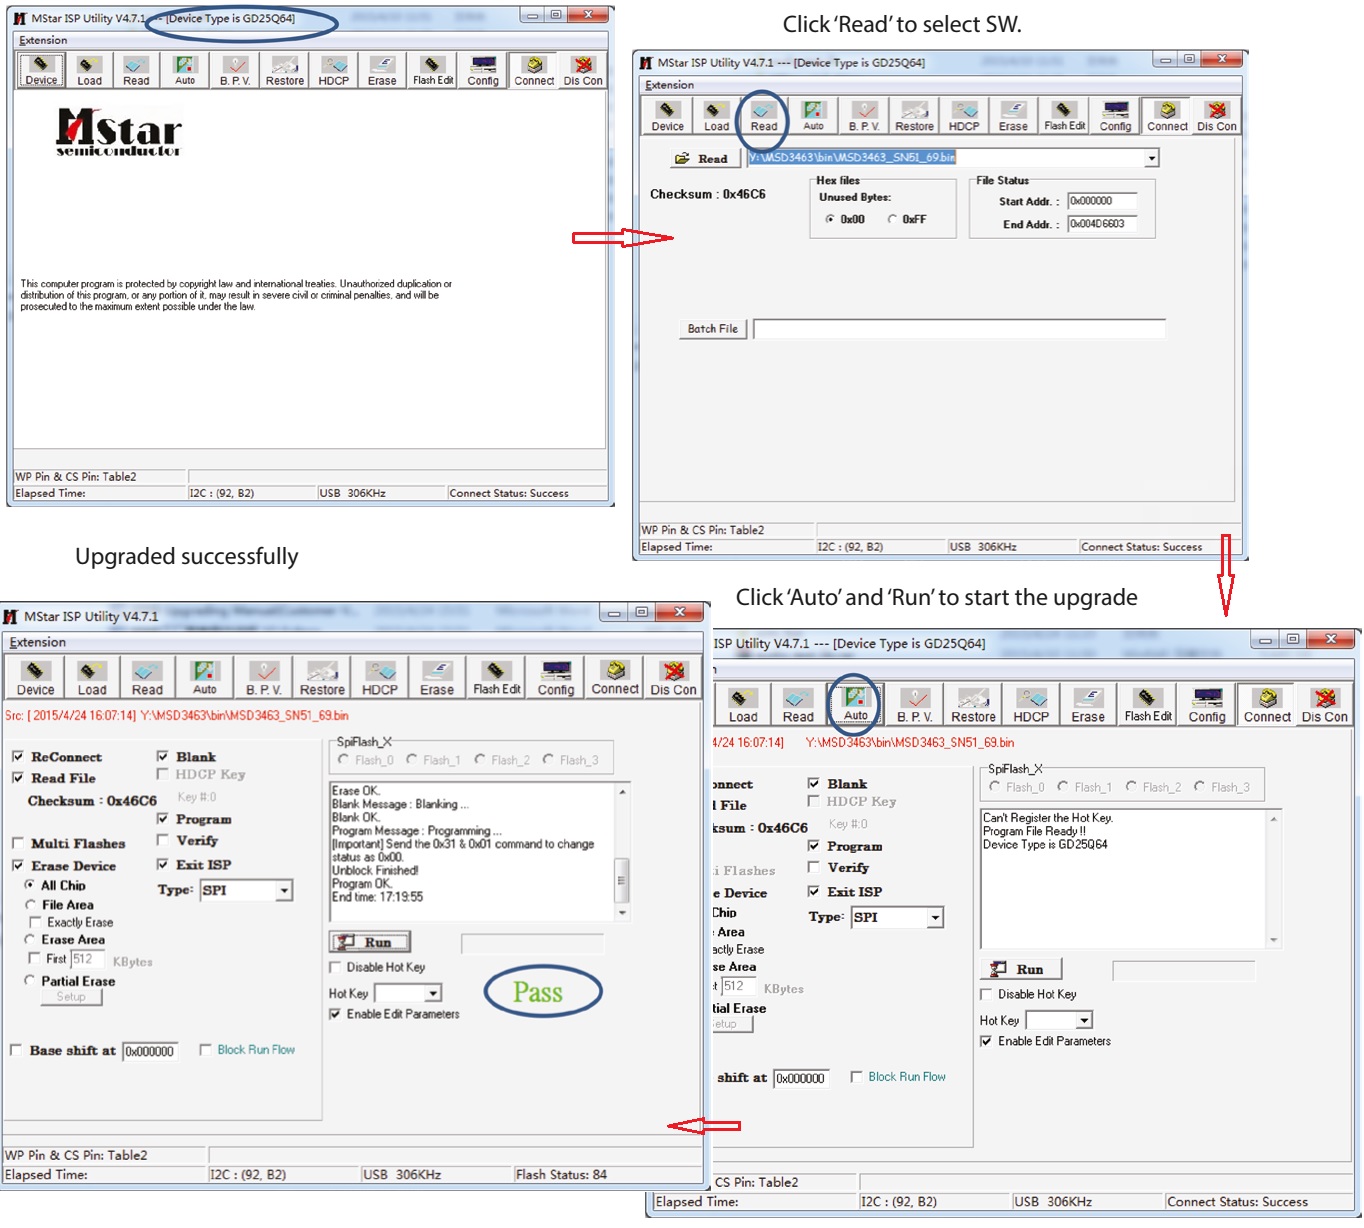Click the greyed Setup button under Partial Erase

[x=71, y=997]
